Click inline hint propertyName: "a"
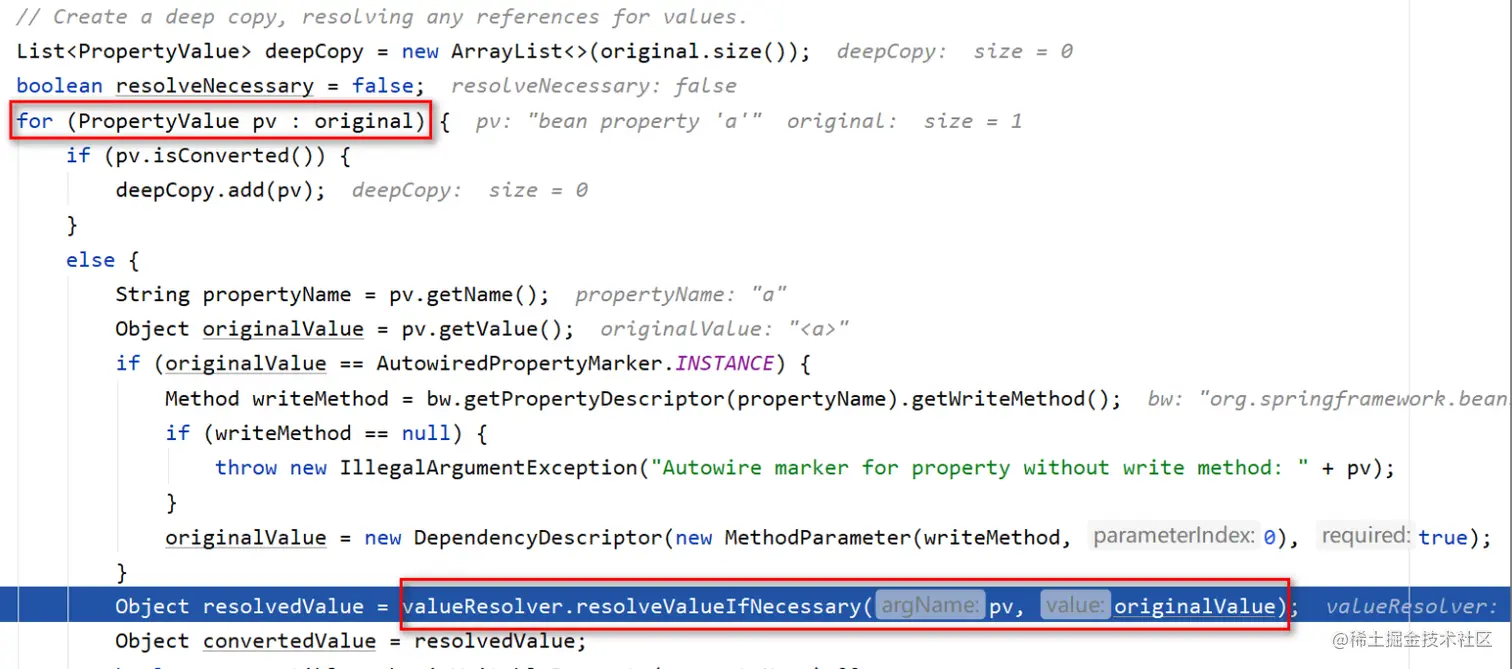 click(x=681, y=295)
